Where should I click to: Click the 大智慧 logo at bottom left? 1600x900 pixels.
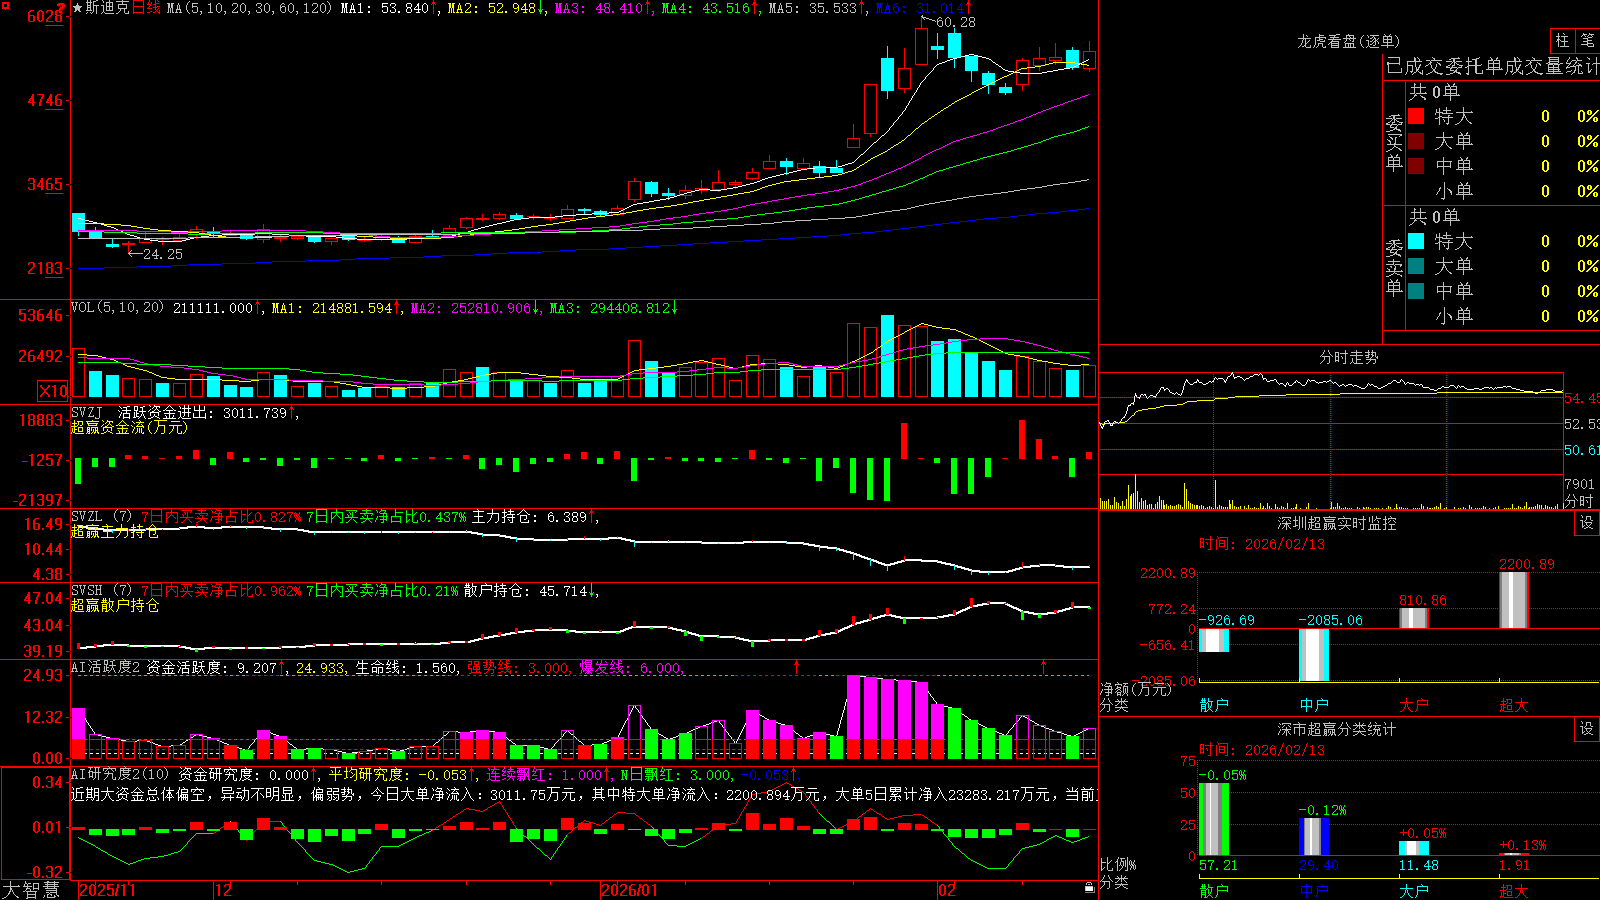click(31, 890)
